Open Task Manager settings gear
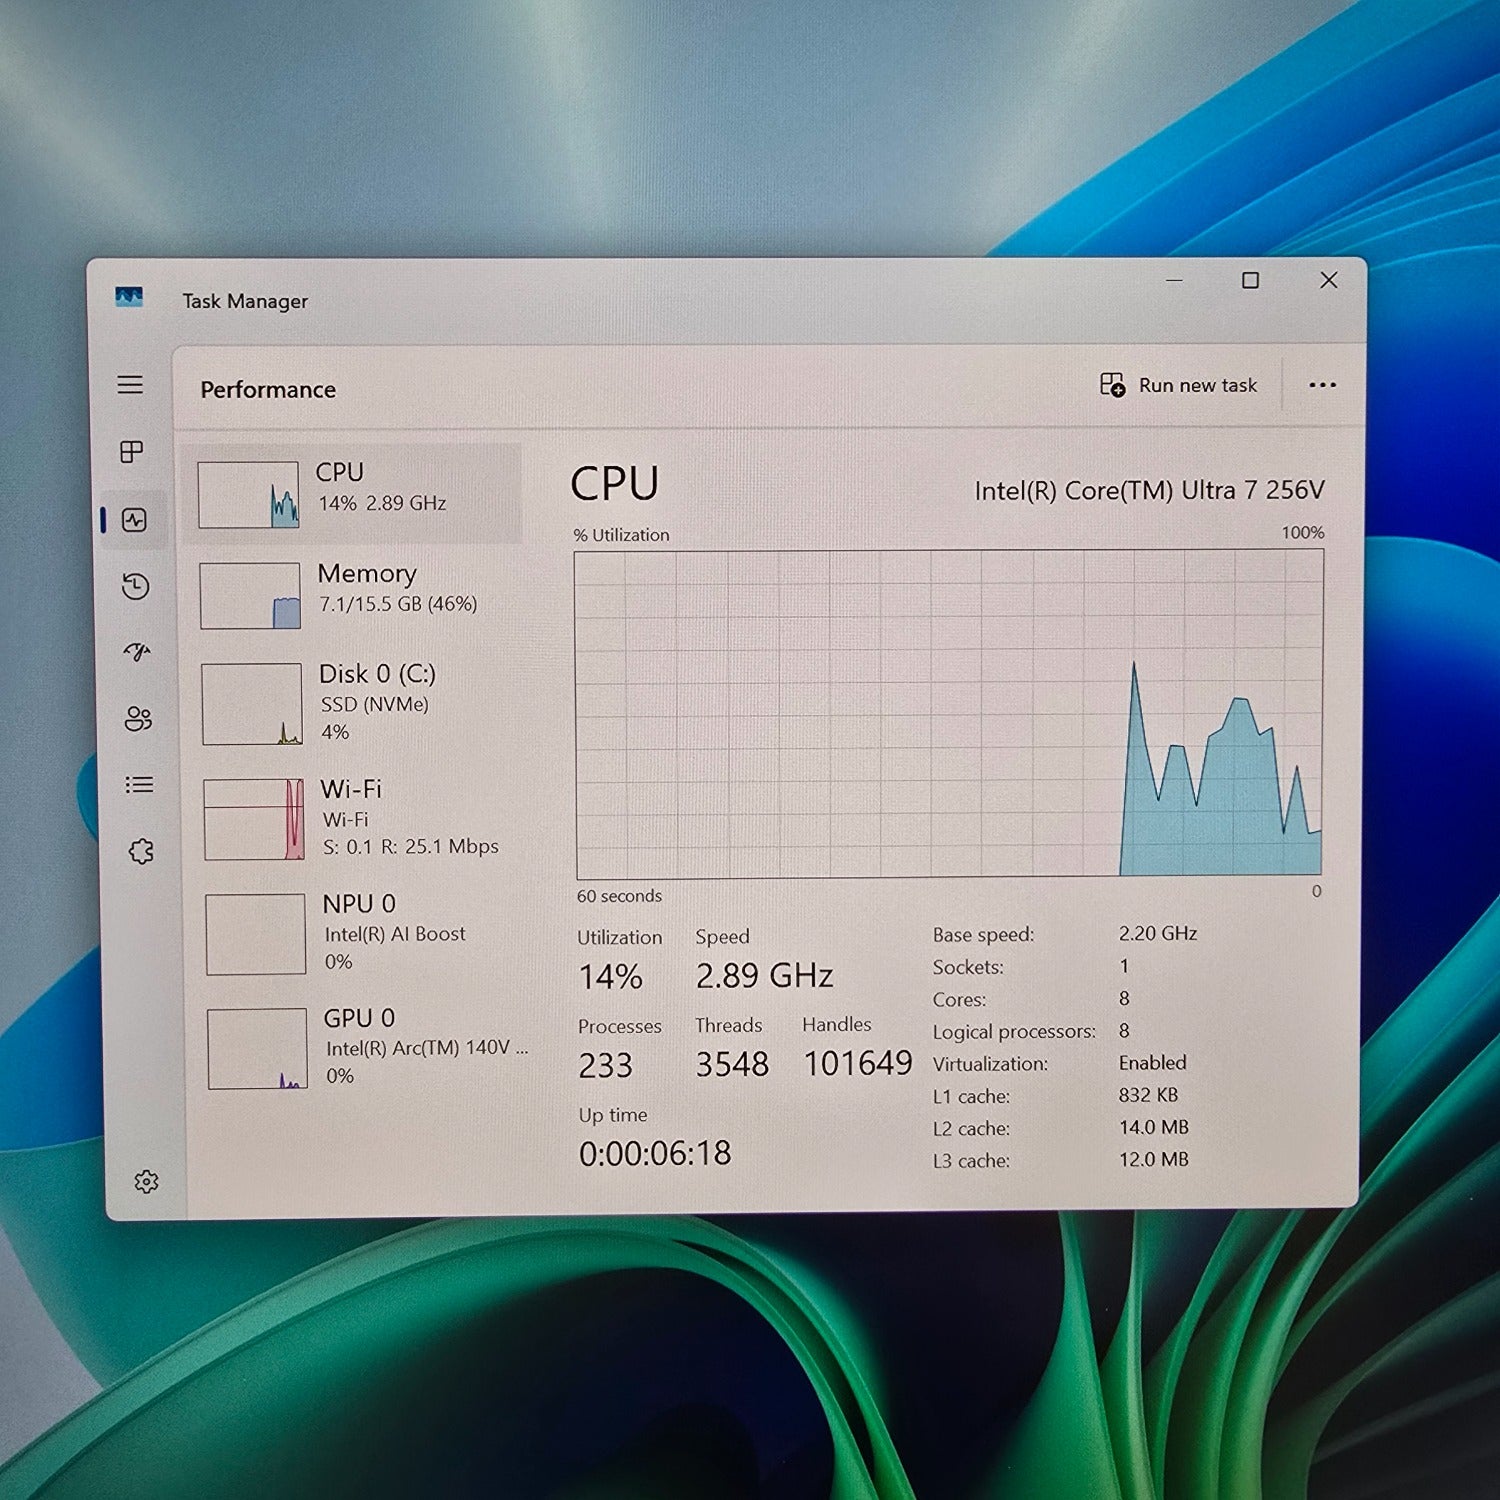 coord(146,1182)
